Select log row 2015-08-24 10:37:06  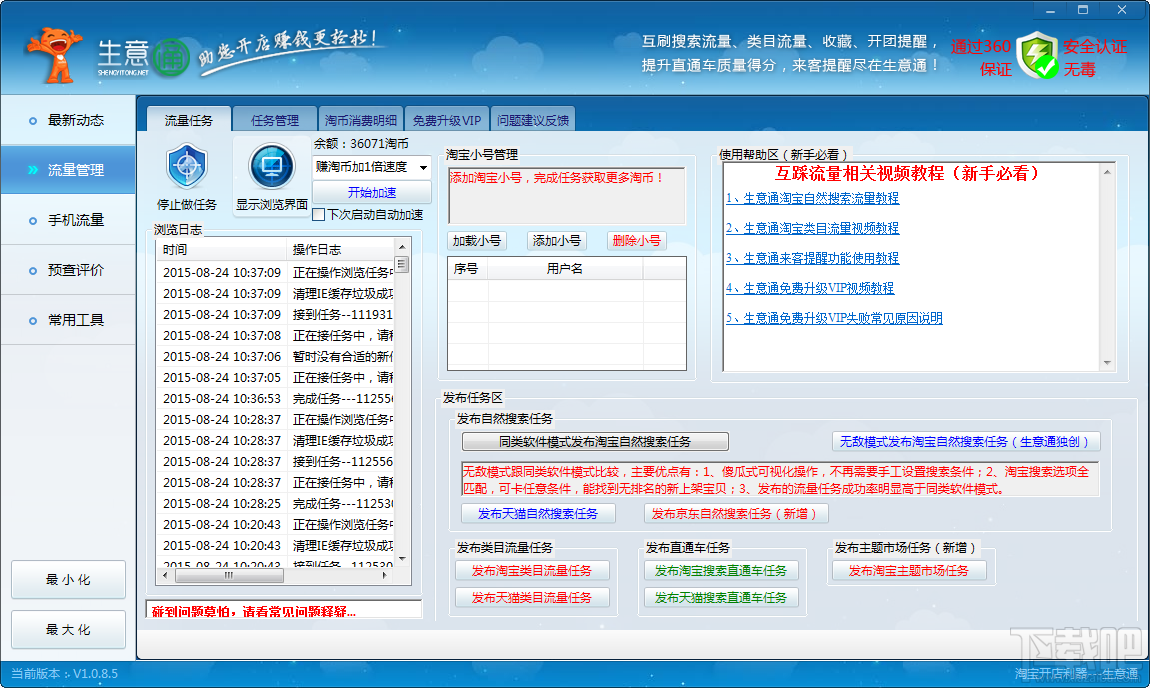tap(276, 356)
